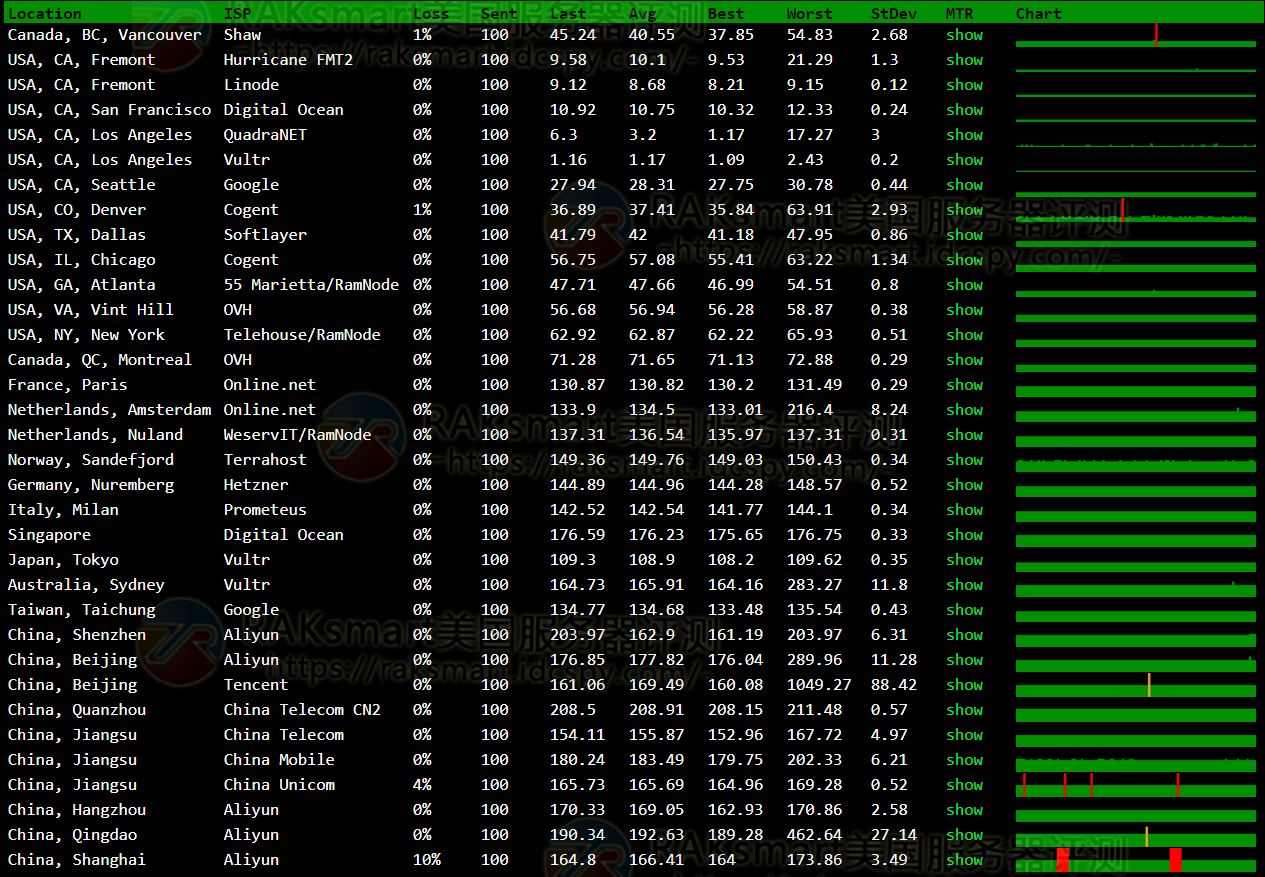Click the Last column header
The image size is (1265, 877).
pos(568,13)
